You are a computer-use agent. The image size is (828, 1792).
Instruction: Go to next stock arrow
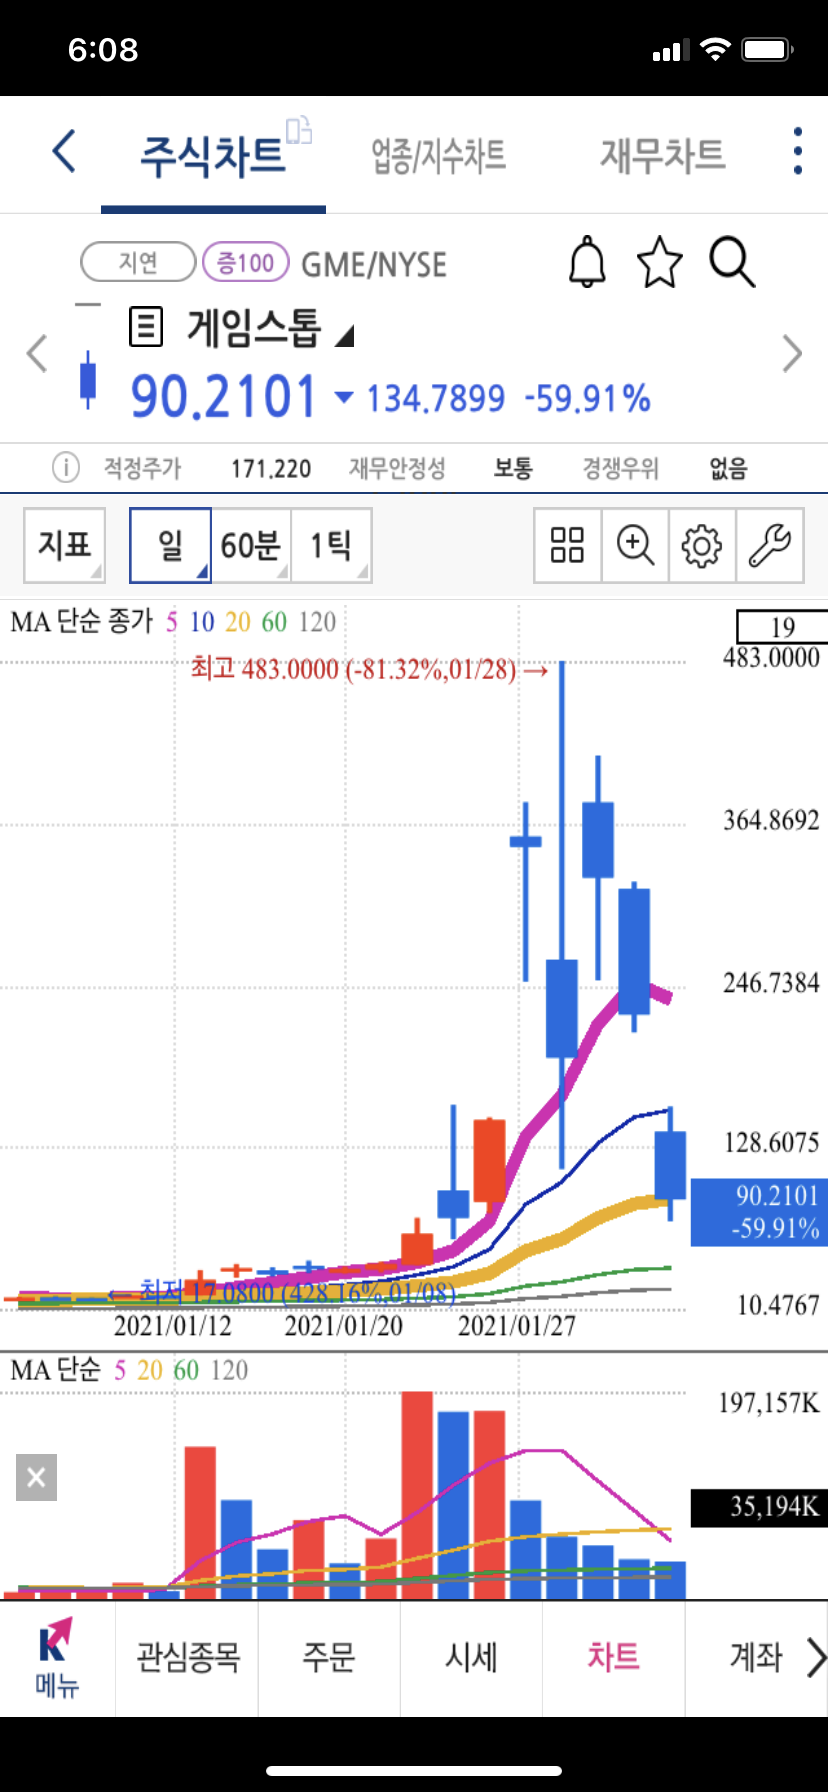pyautogui.click(x=792, y=354)
